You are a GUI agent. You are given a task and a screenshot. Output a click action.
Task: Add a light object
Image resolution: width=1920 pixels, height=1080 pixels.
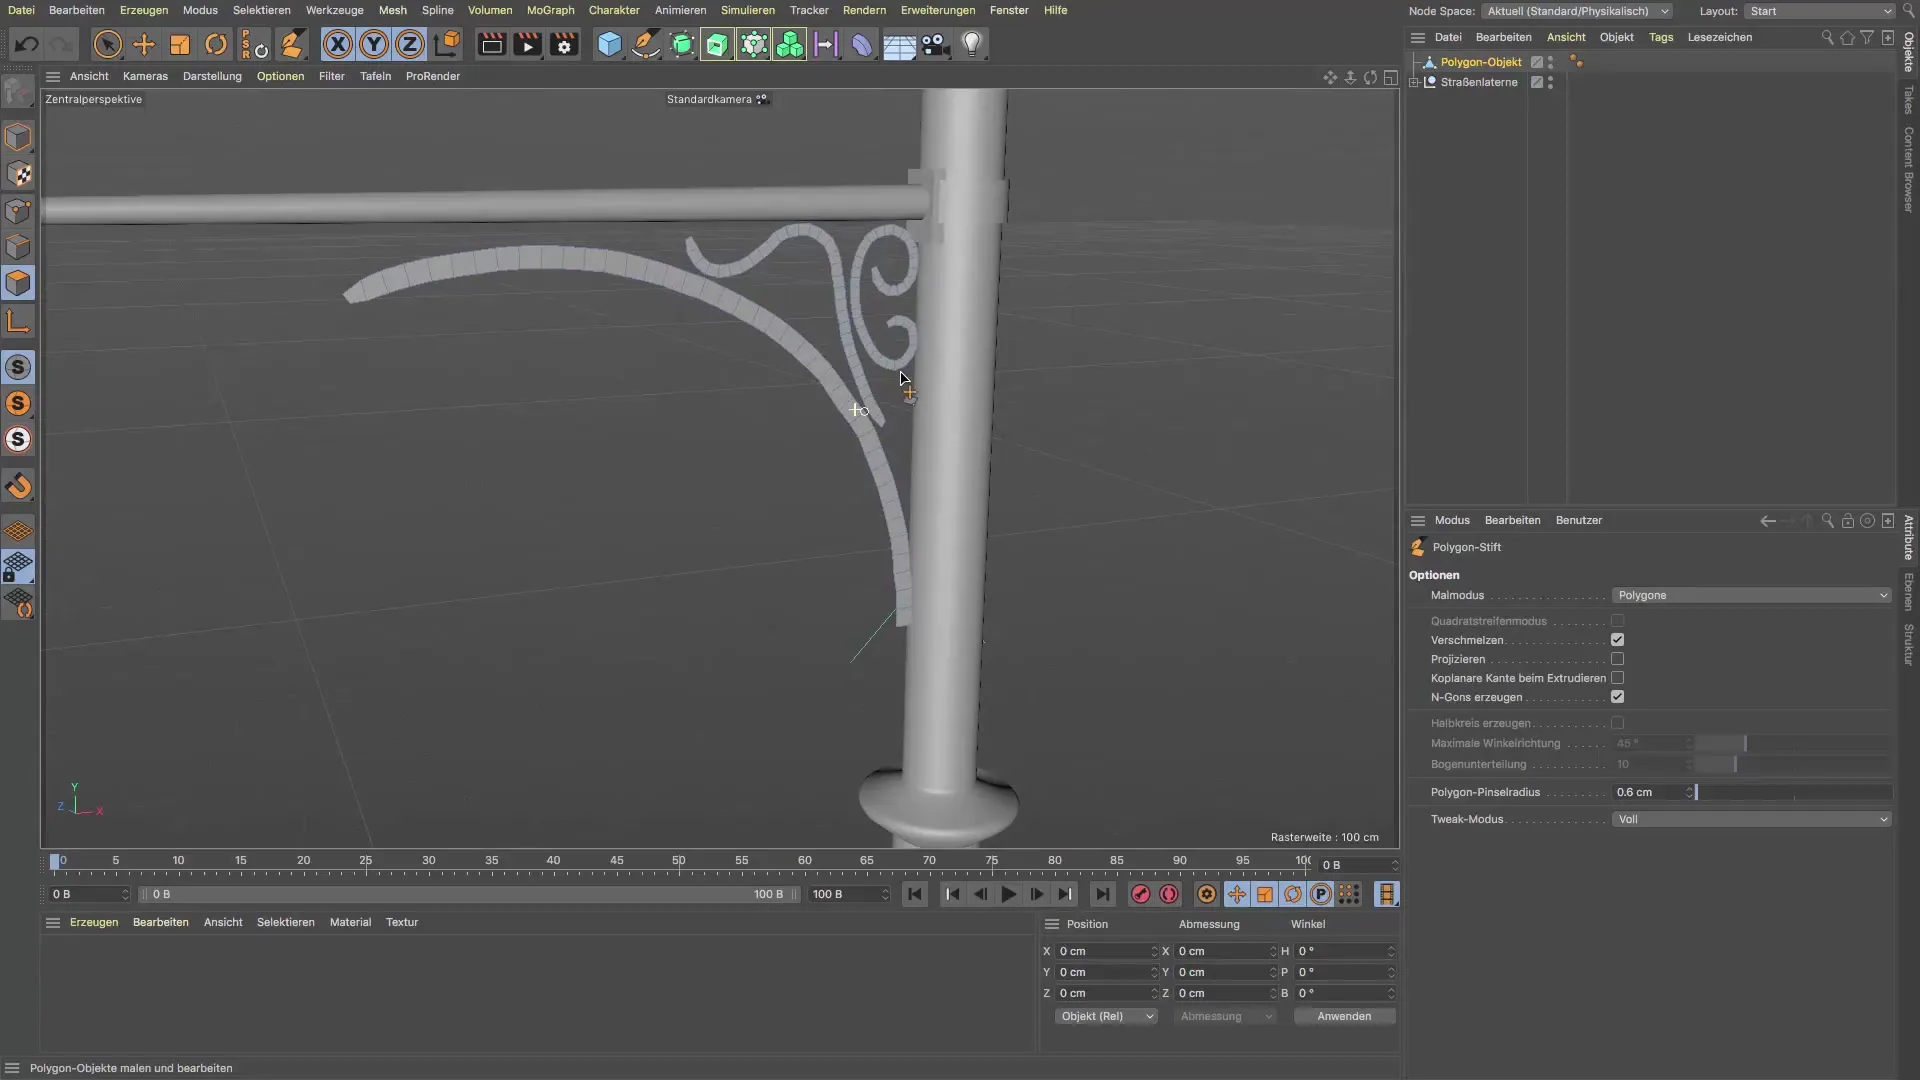972,44
